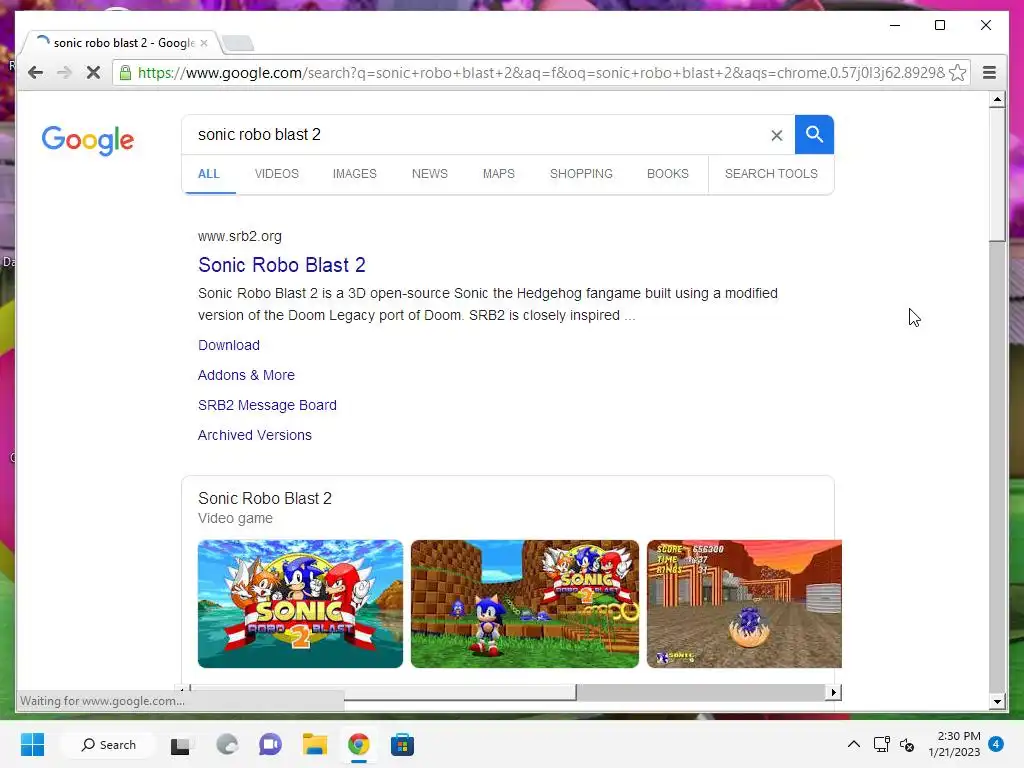This screenshot has width=1024, height=768.
Task: Switch to the VIDEOS tab
Action: click(277, 174)
